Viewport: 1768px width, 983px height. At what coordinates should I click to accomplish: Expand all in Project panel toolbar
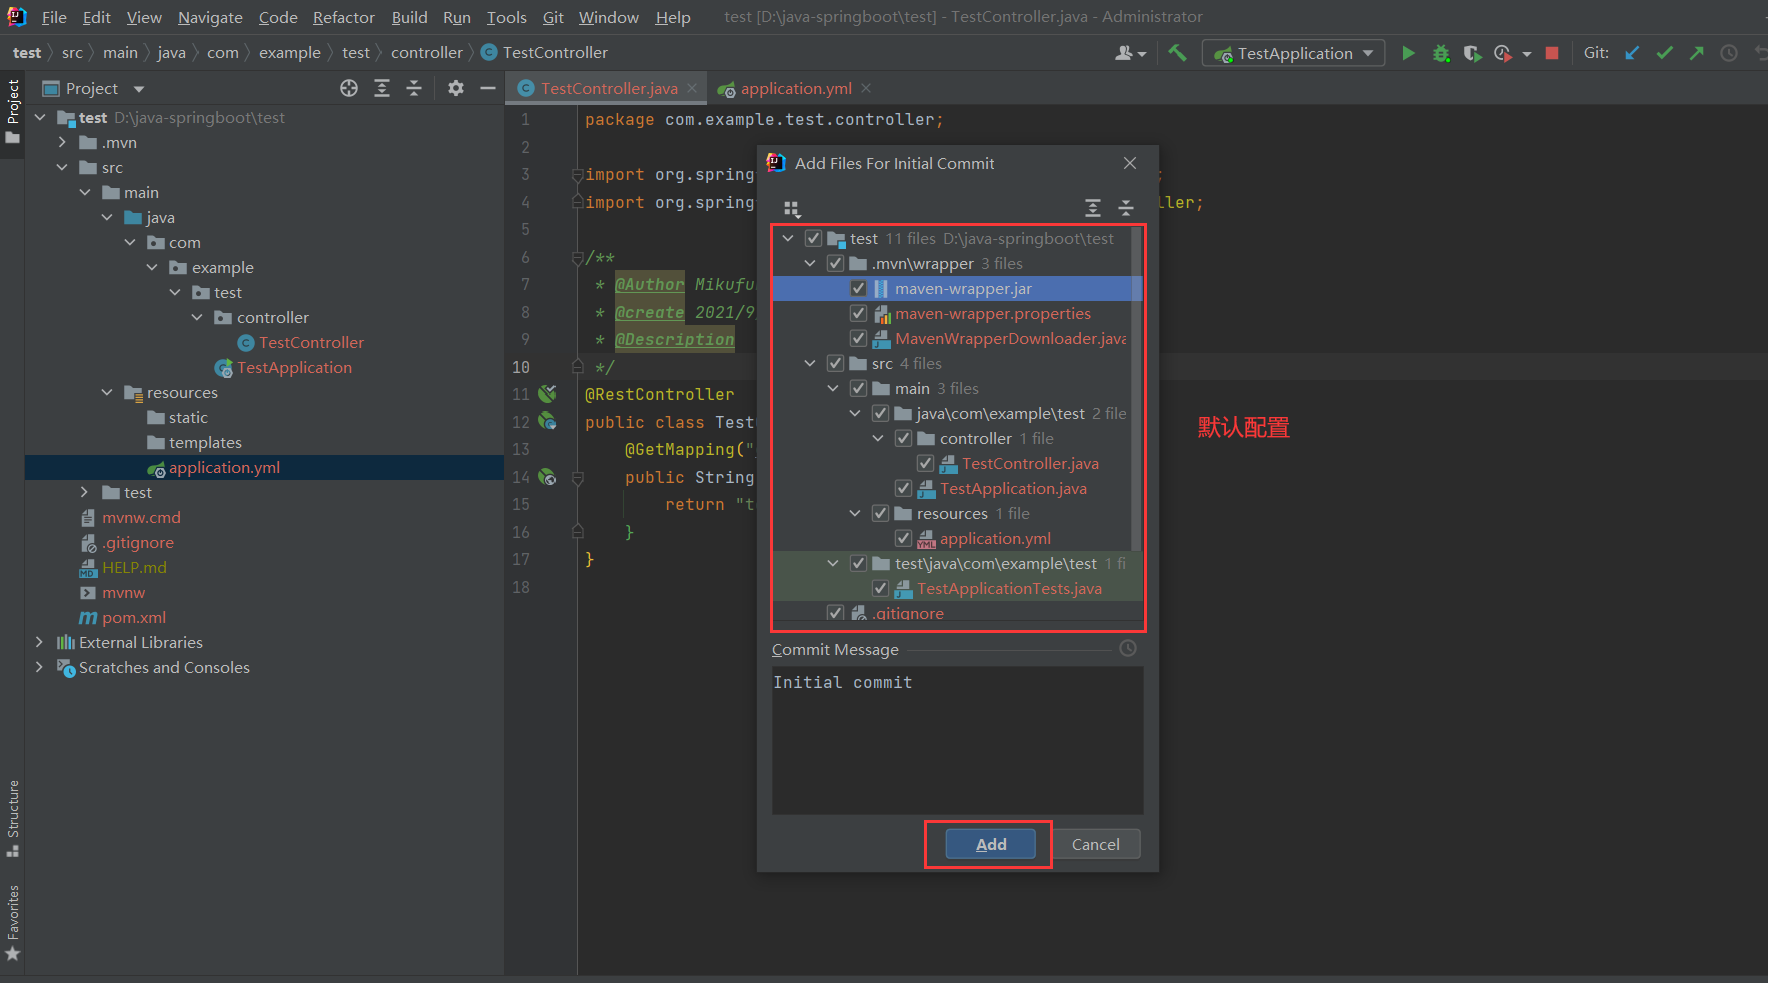tap(382, 88)
